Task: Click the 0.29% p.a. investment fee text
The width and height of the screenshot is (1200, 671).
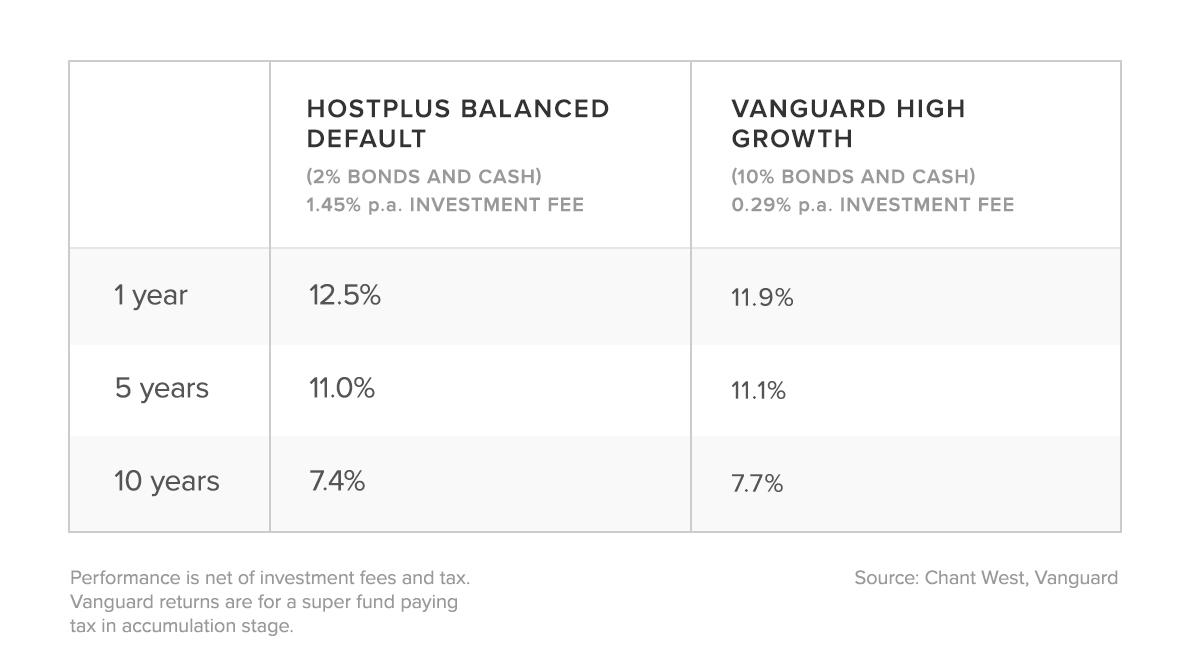Action: click(872, 205)
